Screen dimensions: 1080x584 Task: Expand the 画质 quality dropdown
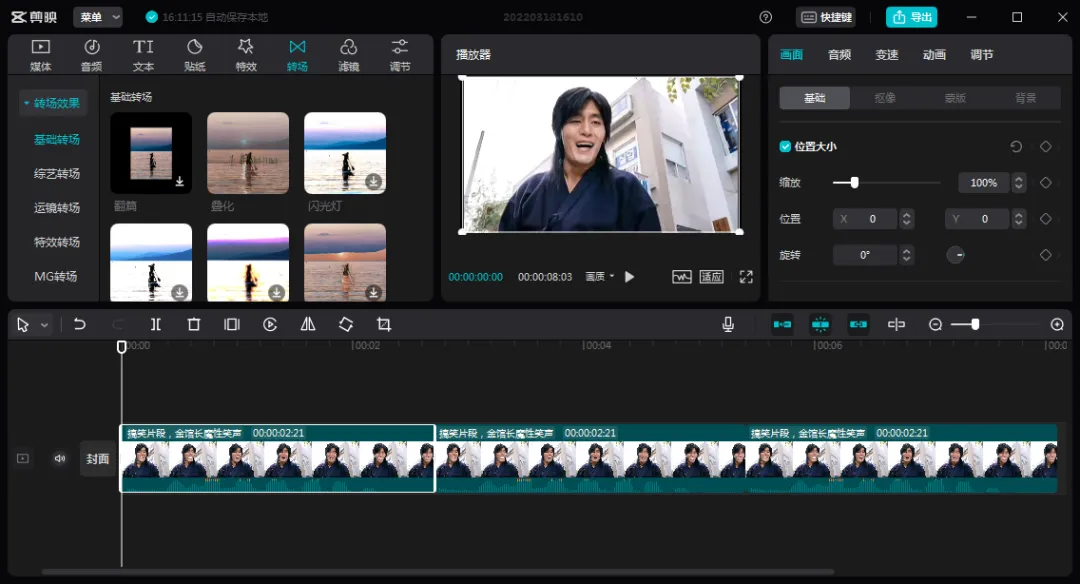[599, 277]
